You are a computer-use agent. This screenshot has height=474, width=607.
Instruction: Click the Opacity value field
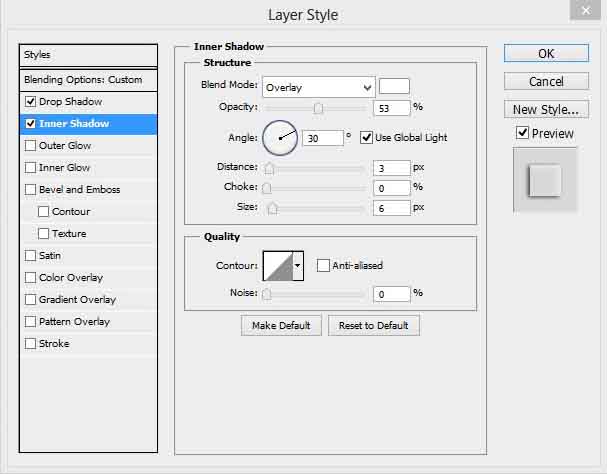coord(391,108)
